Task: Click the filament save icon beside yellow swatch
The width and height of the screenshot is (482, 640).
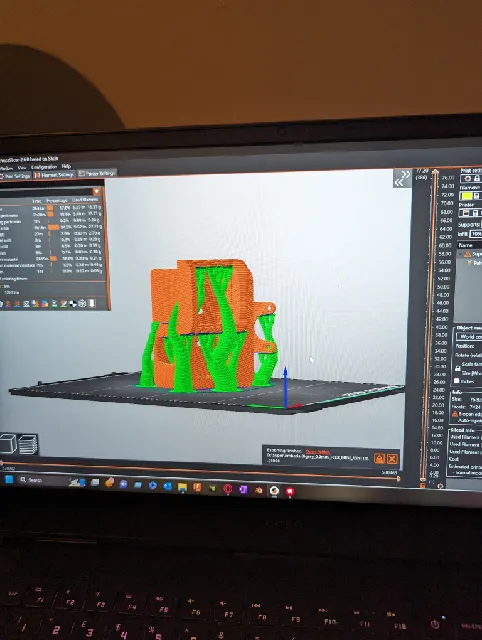Action: pos(477,196)
